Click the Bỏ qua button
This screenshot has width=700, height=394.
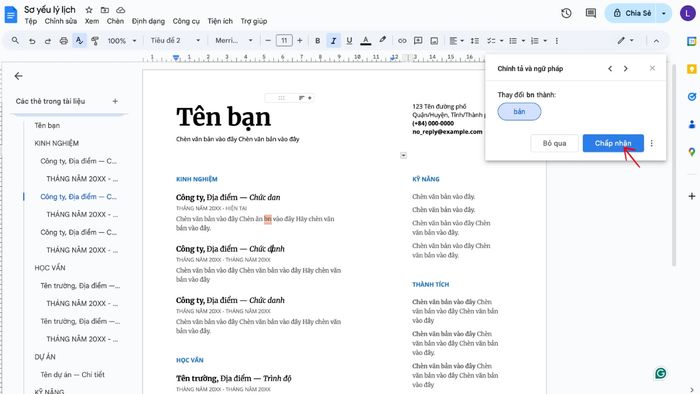554,143
